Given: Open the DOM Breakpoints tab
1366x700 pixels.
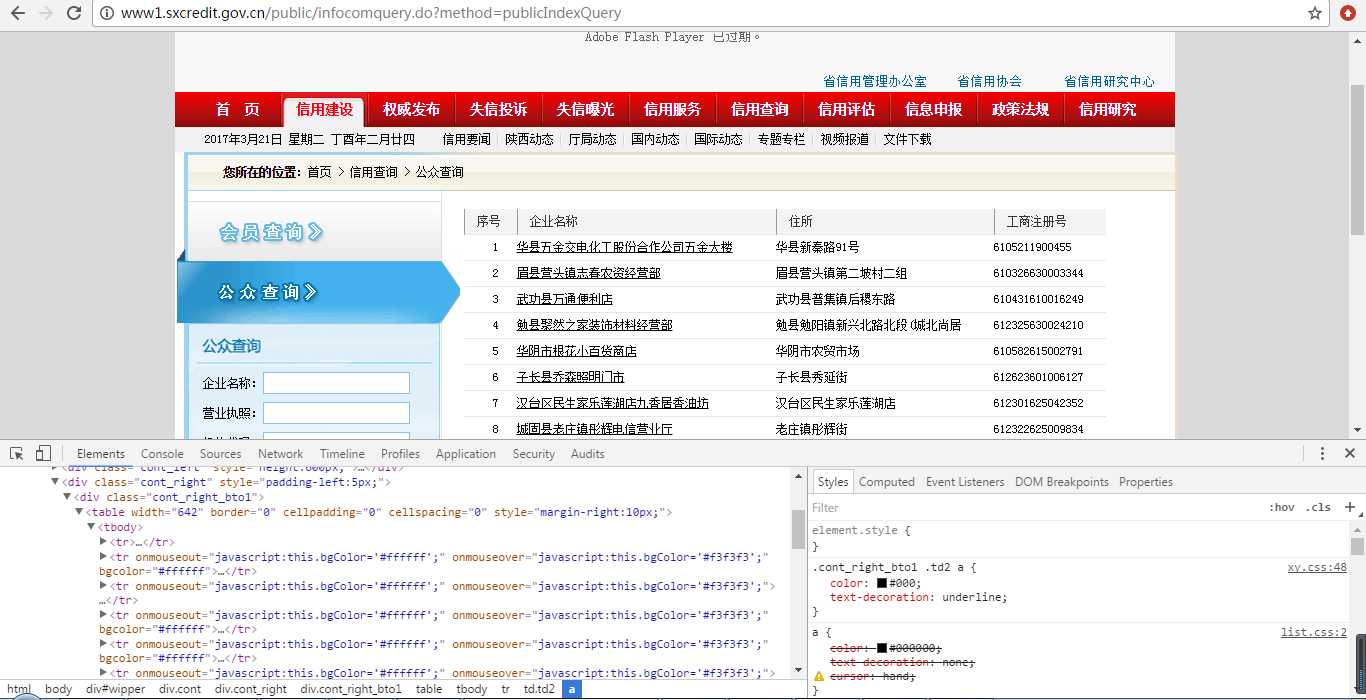Looking at the screenshot, I should point(1062,481).
